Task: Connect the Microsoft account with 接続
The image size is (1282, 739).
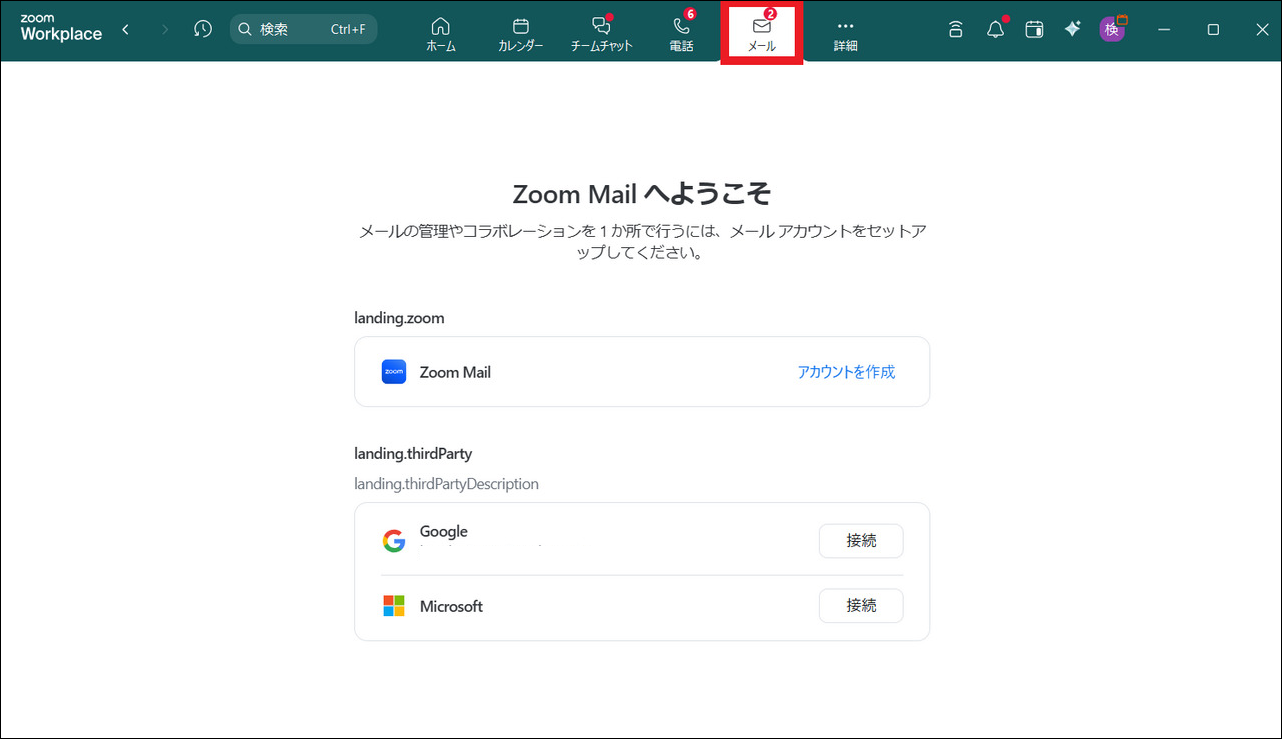Action: tap(861, 606)
